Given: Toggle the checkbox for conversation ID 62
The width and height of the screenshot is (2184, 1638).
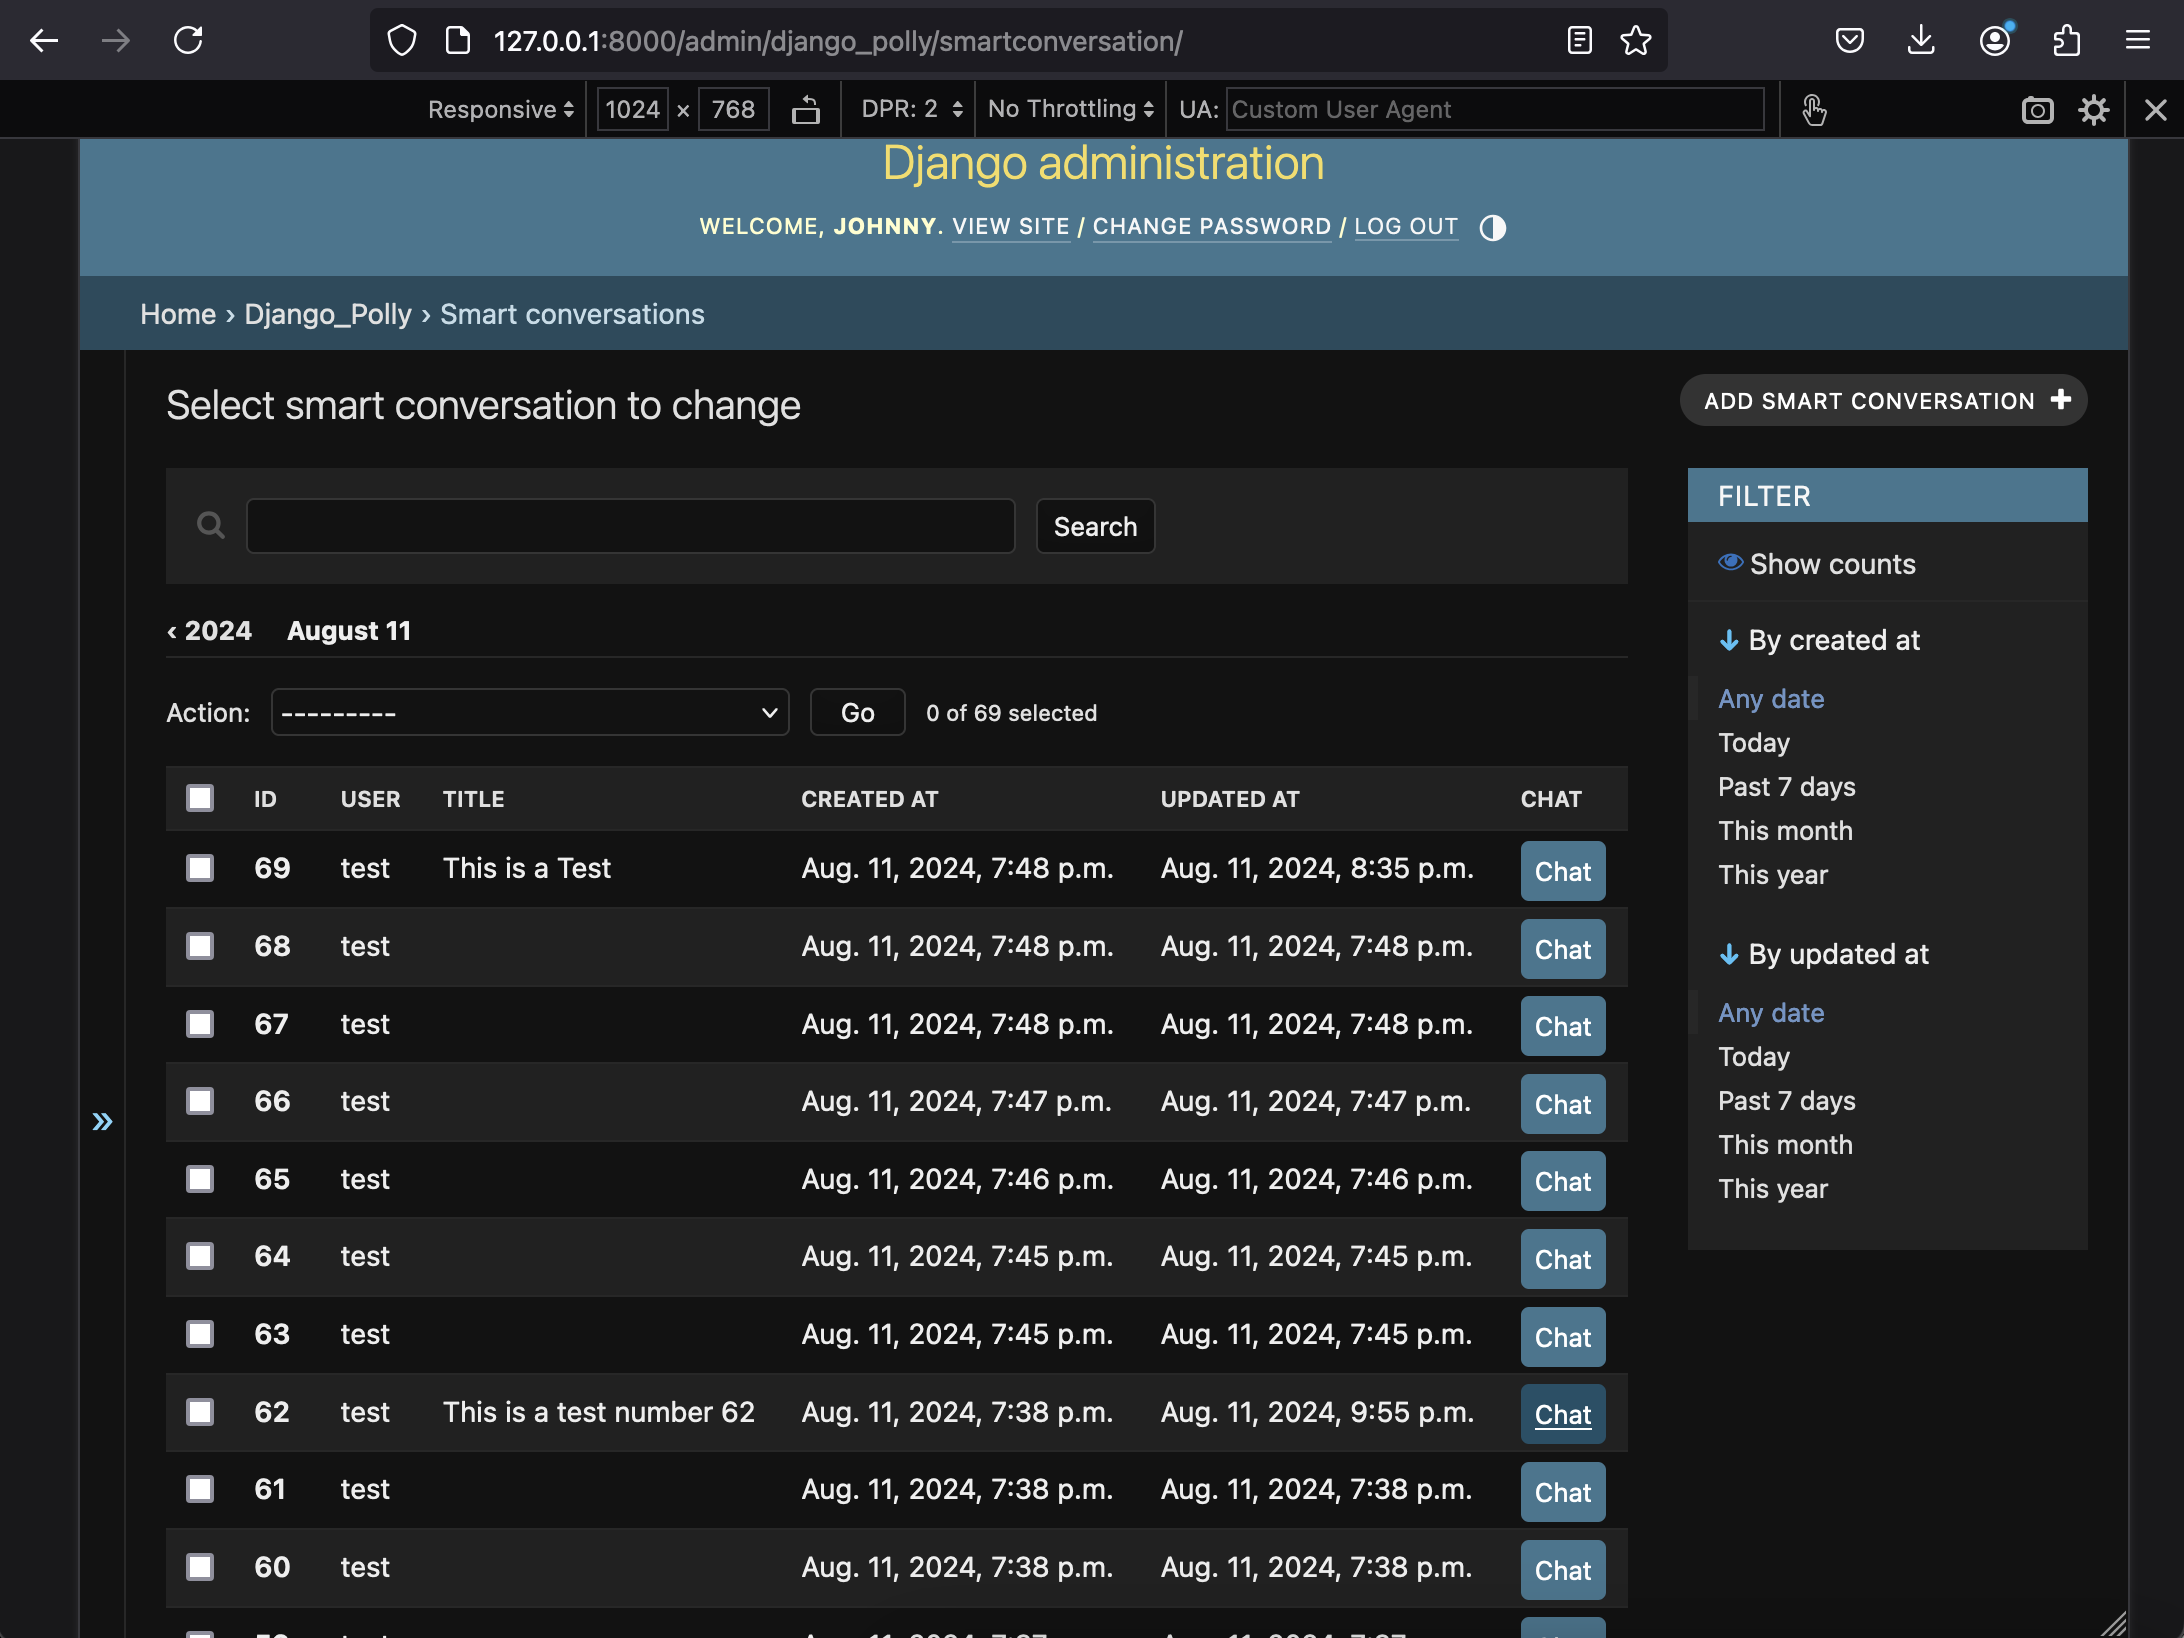Looking at the screenshot, I should (201, 1413).
